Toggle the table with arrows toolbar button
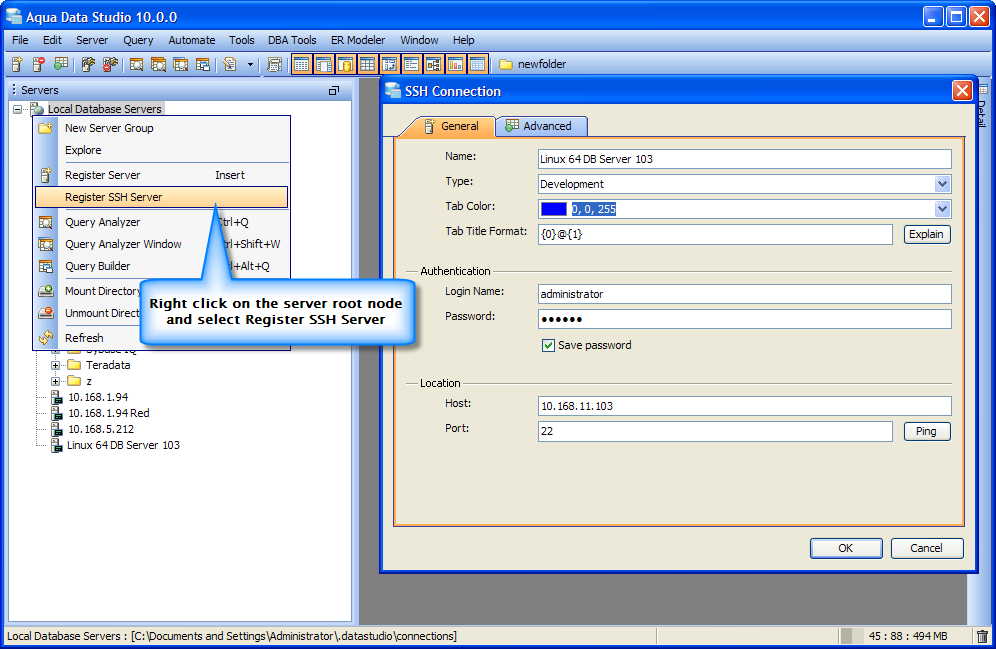Viewport: 996px width, 649px height. 389,64
